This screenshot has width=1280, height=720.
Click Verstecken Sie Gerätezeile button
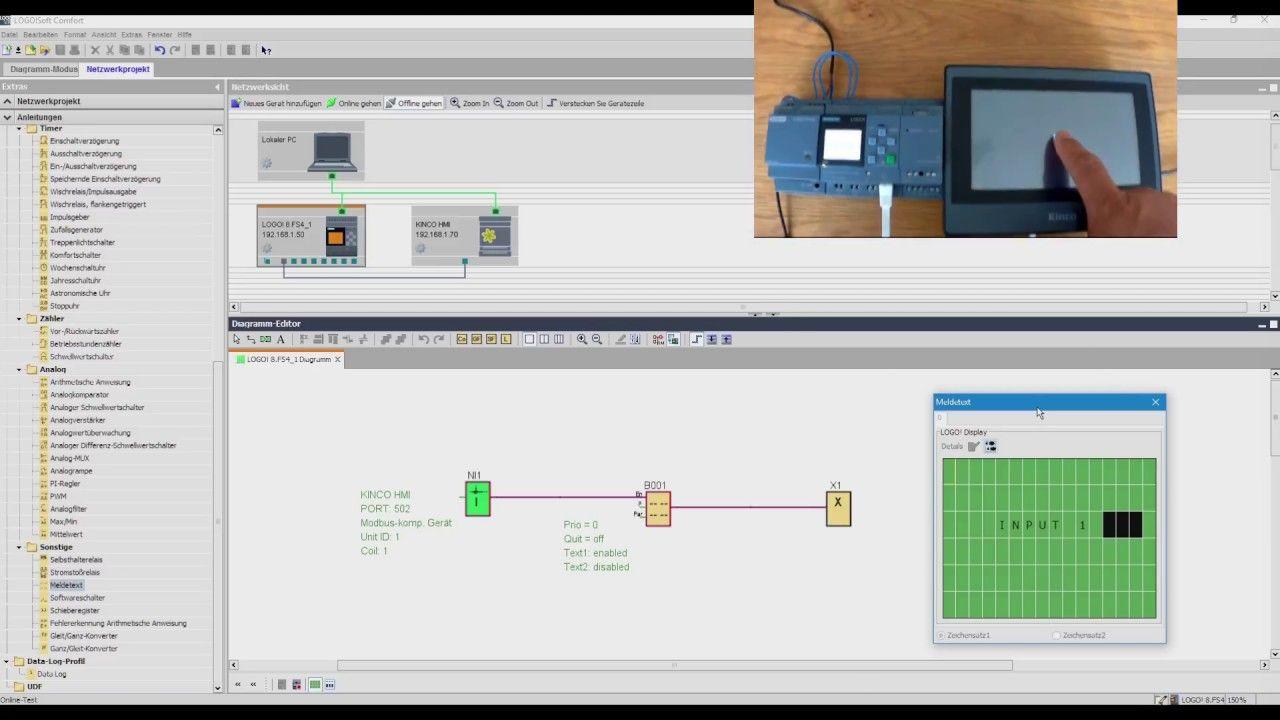[595, 103]
